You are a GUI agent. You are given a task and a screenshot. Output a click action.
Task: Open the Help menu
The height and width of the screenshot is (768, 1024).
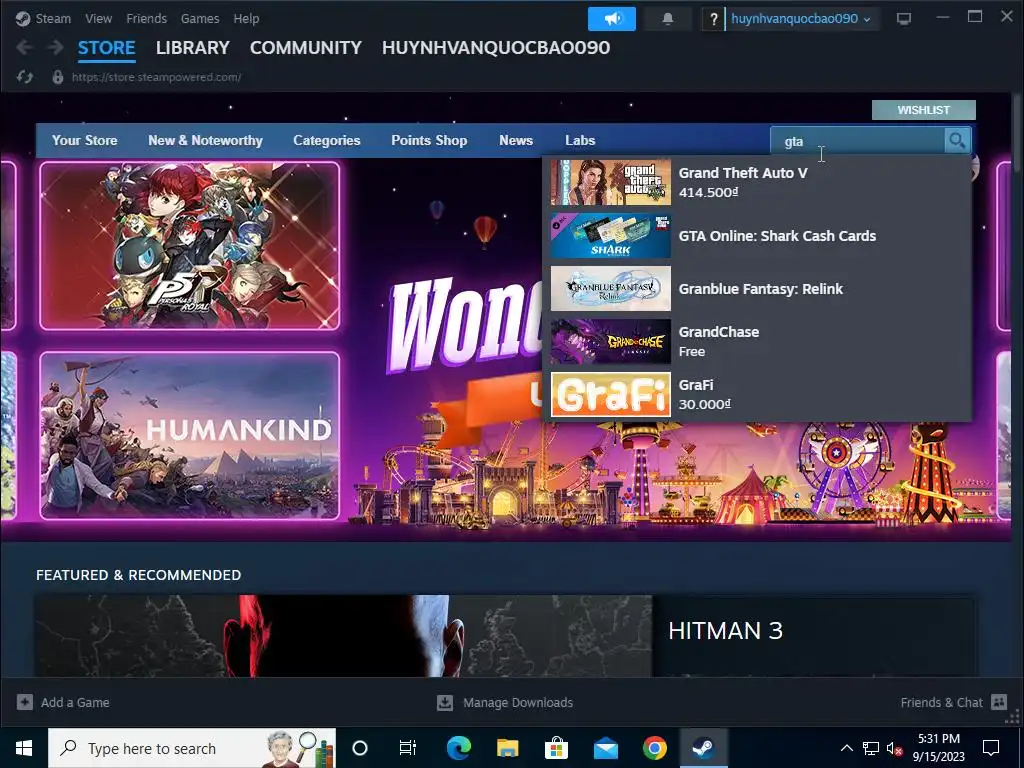pyautogui.click(x=246, y=19)
